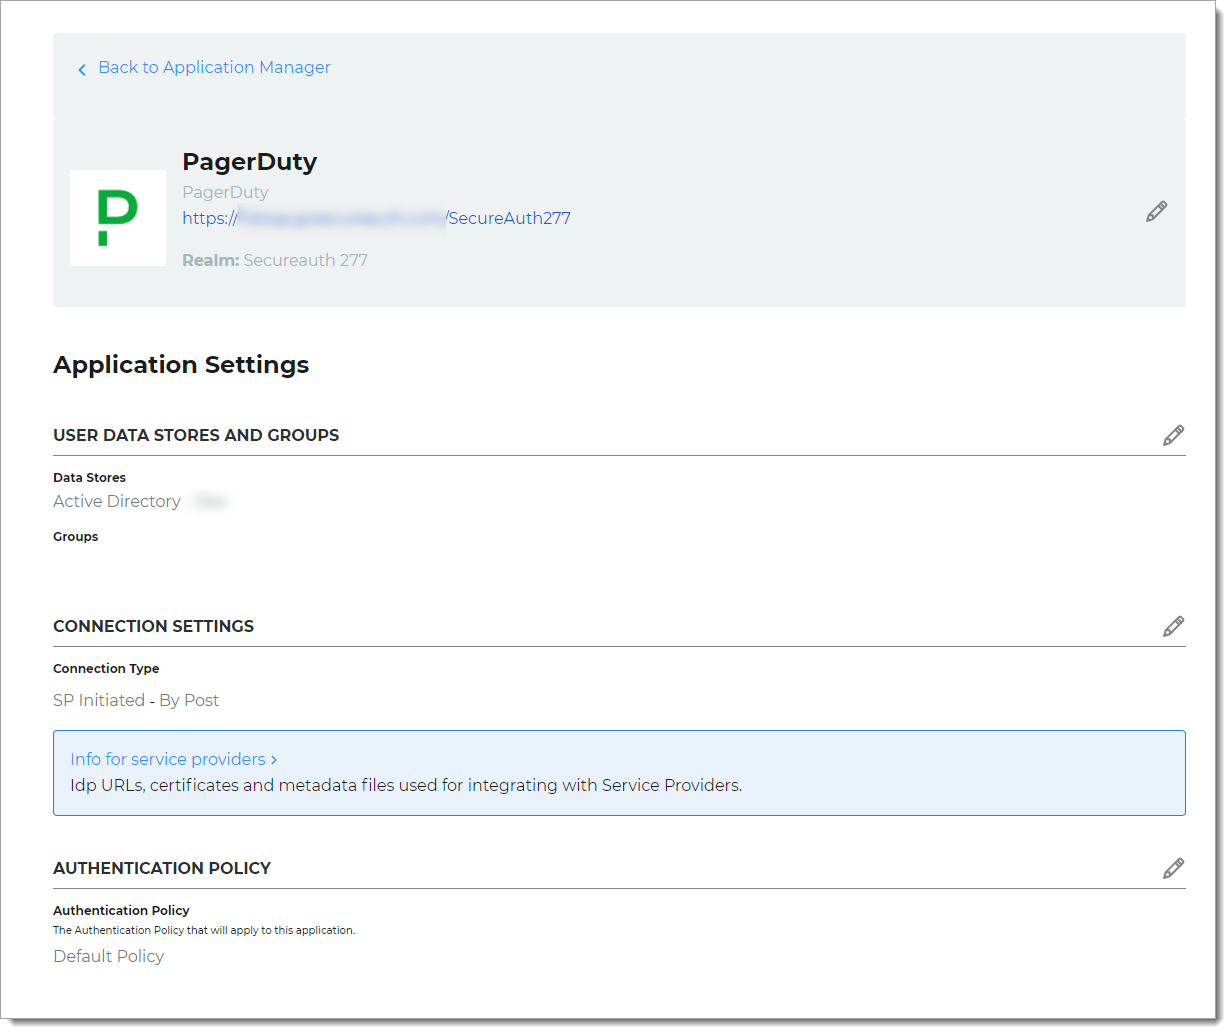Open the Back to Application Manager link
The height and width of the screenshot is (1034, 1231).
pos(214,67)
